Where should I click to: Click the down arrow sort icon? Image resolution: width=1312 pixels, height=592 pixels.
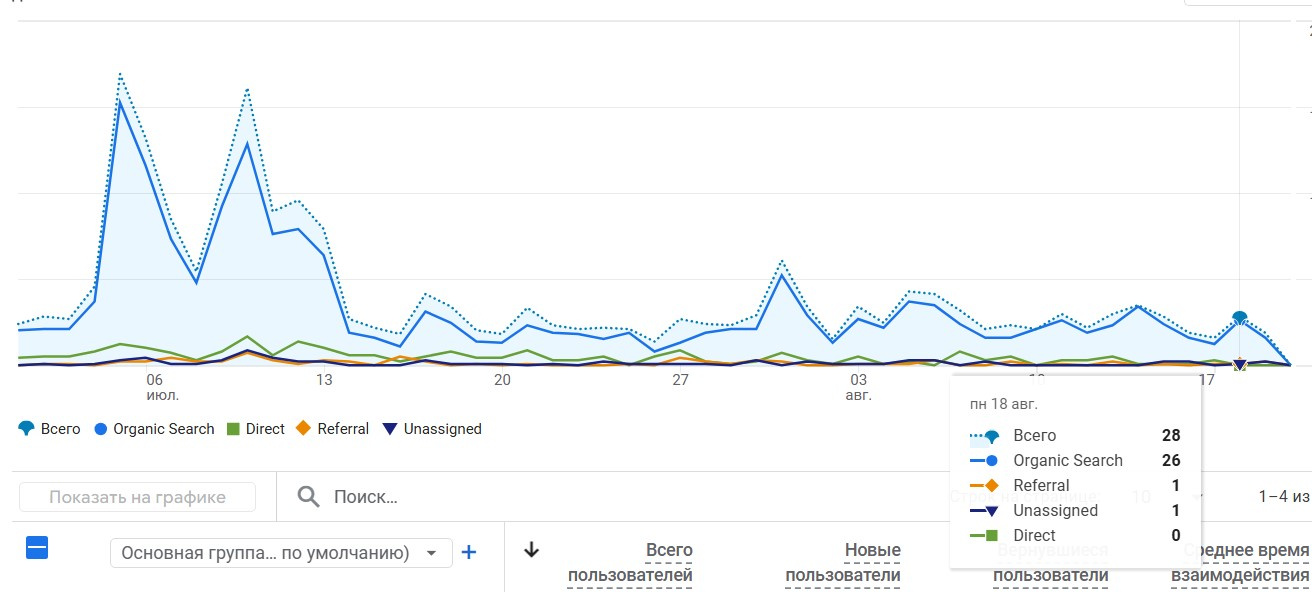click(532, 549)
